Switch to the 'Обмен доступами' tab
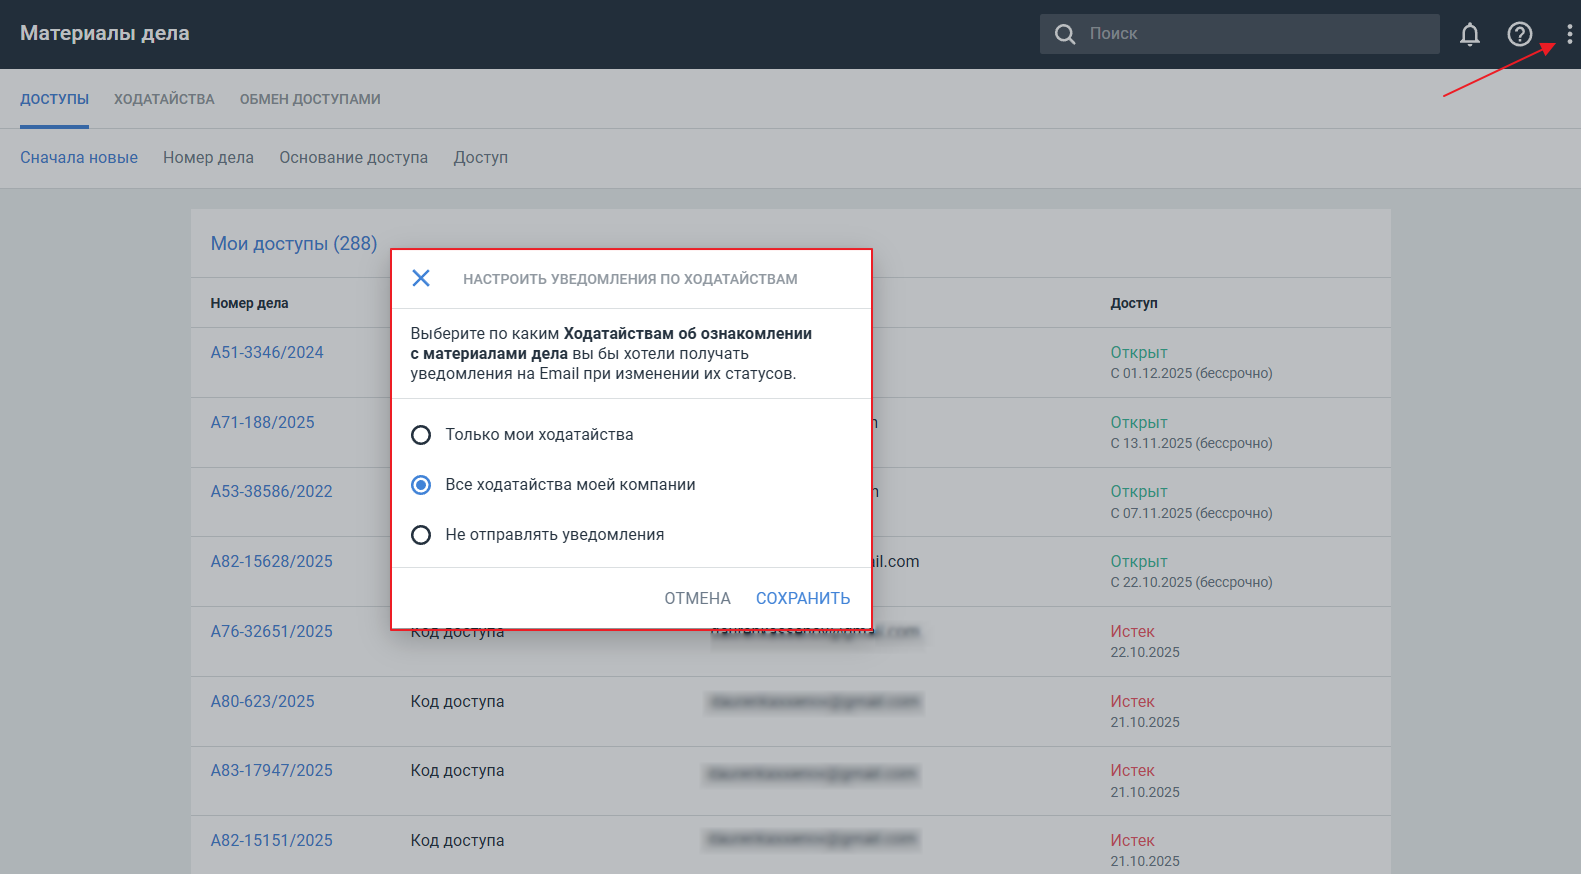 pos(310,99)
